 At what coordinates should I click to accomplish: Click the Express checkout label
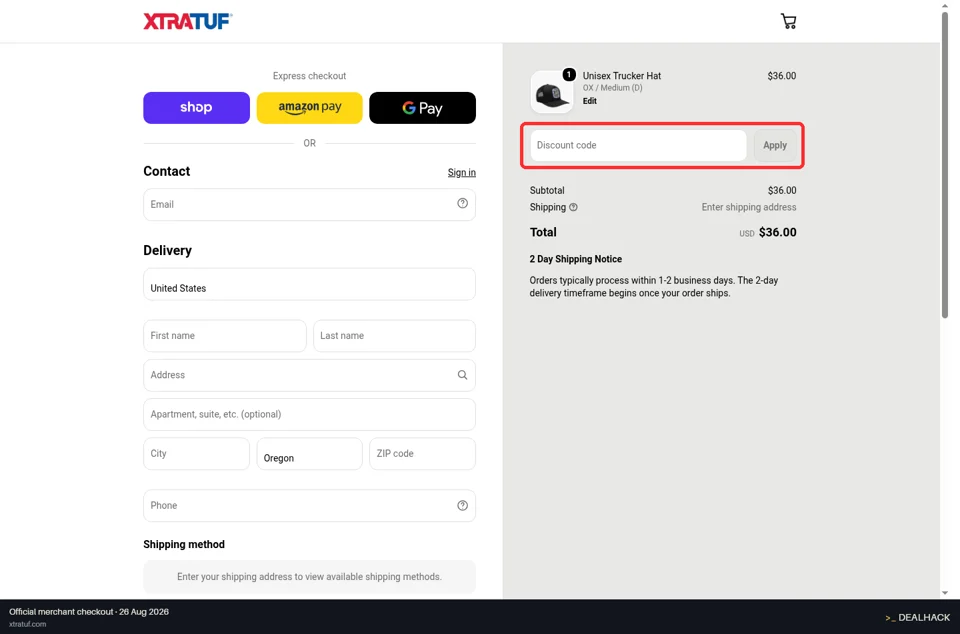tap(309, 76)
